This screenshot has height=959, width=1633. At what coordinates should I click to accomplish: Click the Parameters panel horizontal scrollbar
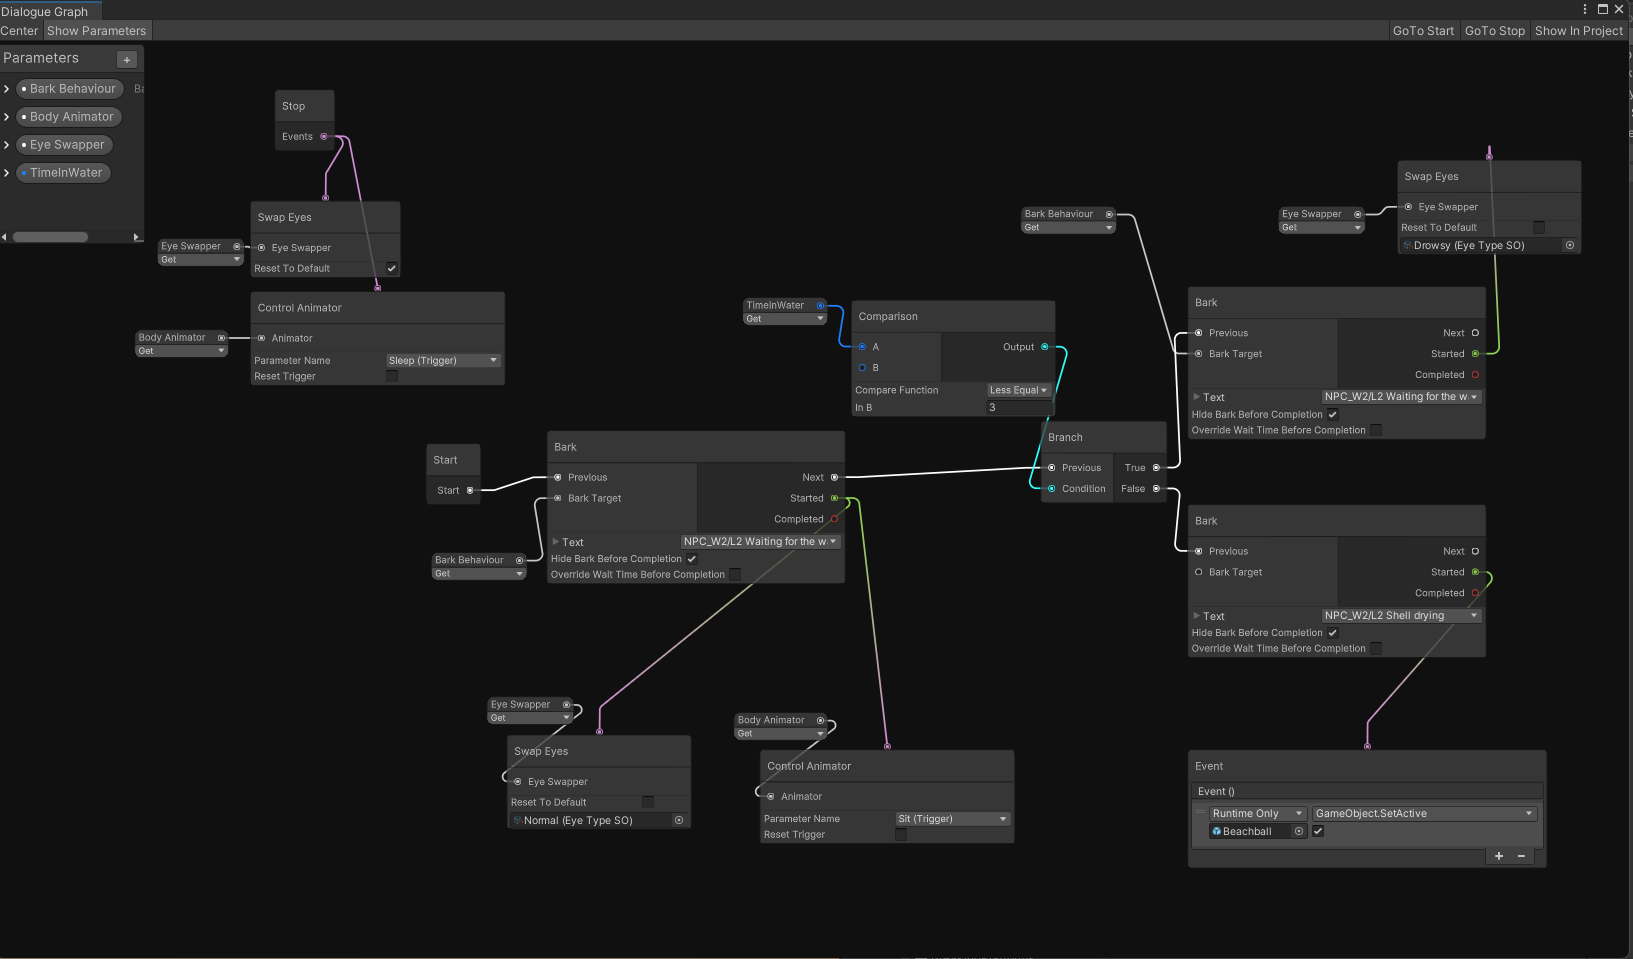[50, 237]
